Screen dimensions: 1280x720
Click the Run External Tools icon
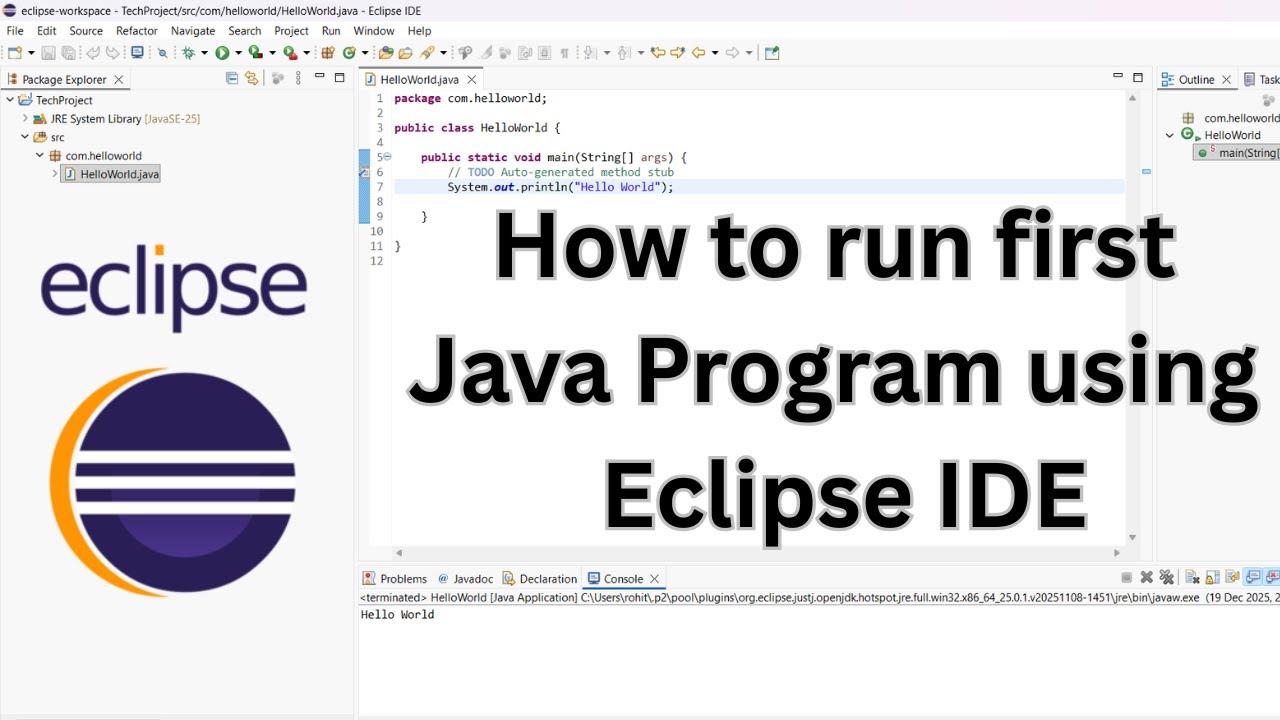(290, 53)
